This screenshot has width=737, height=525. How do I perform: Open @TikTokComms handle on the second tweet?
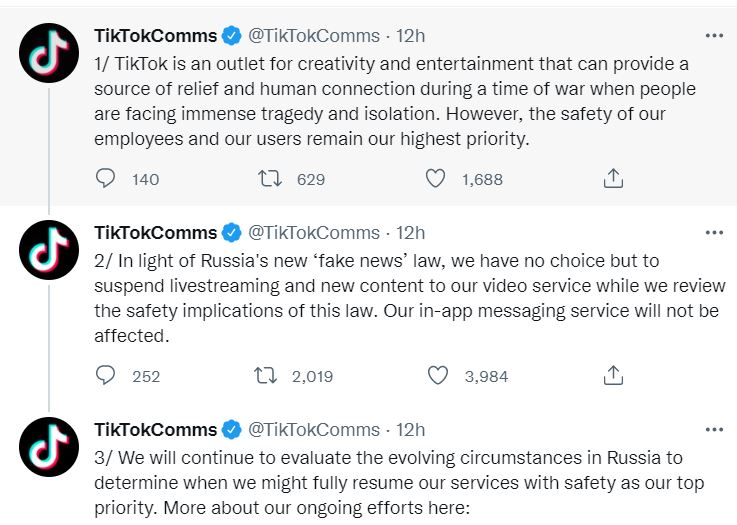pyautogui.click(x=314, y=233)
